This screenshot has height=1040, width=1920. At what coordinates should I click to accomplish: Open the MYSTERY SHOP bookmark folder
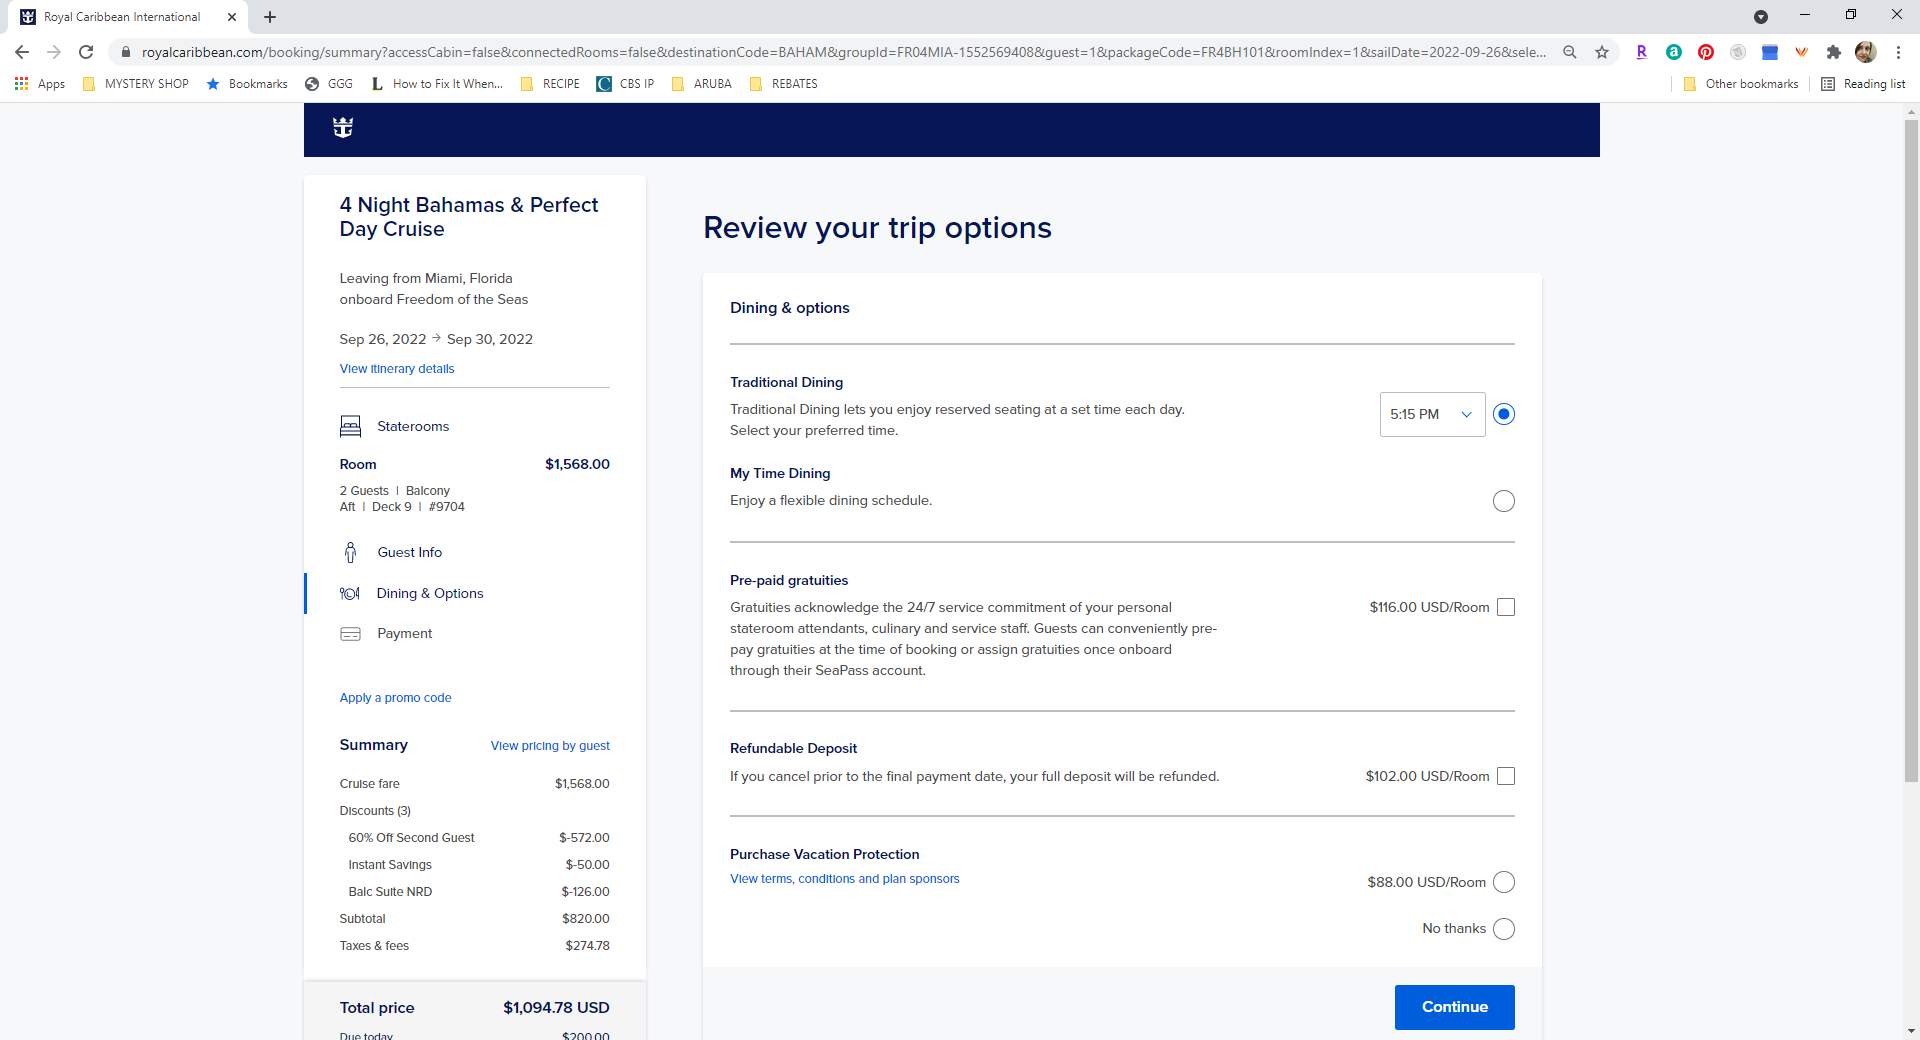tap(135, 84)
